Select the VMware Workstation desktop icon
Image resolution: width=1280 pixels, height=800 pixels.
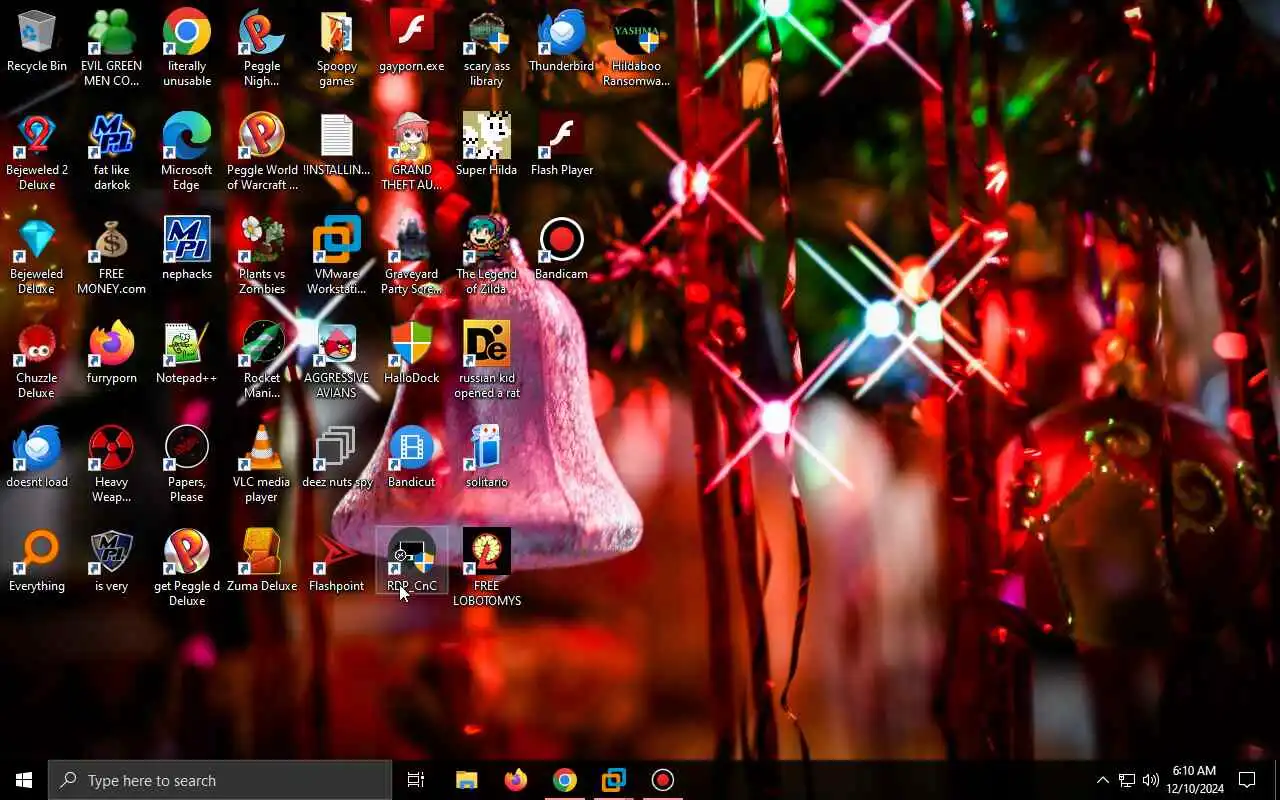[337, 256]
